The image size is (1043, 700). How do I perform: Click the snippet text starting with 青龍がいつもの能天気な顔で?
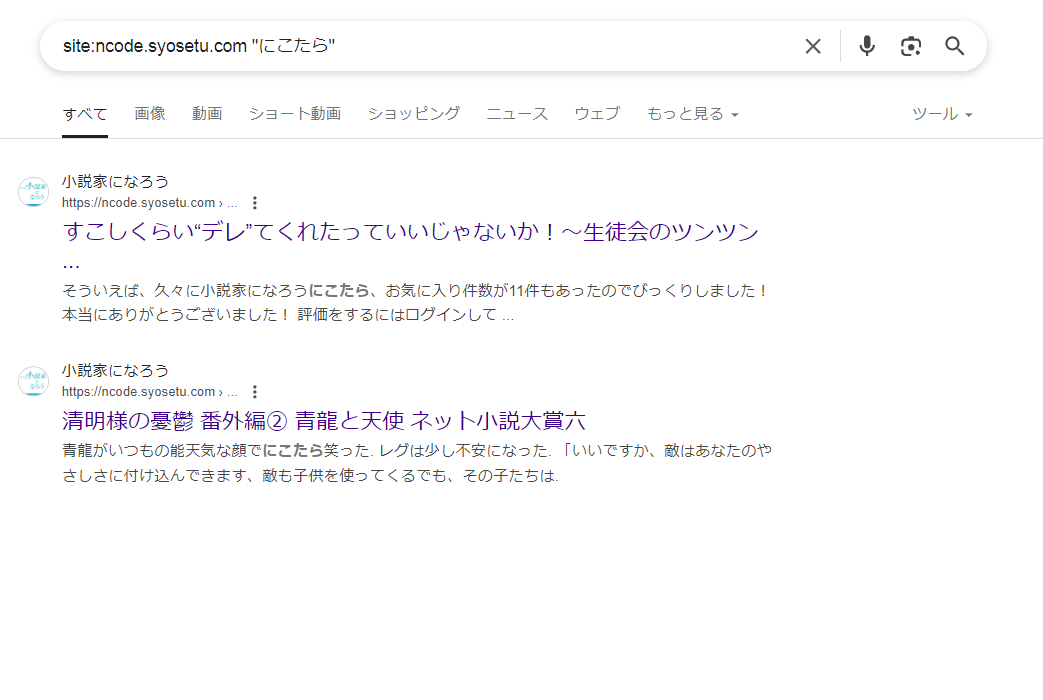[417, 451]
